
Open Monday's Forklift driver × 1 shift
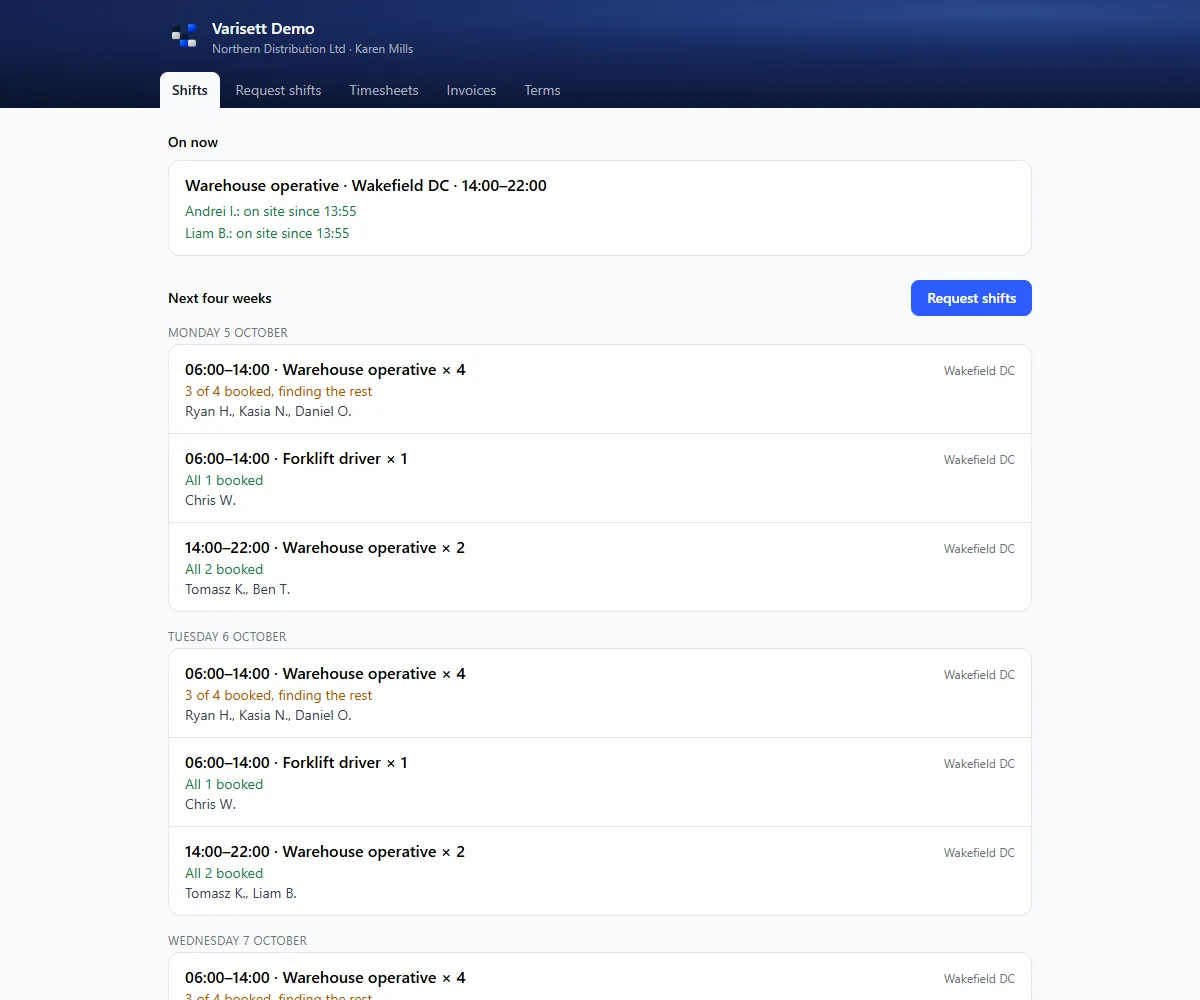(x=600, y=478)
